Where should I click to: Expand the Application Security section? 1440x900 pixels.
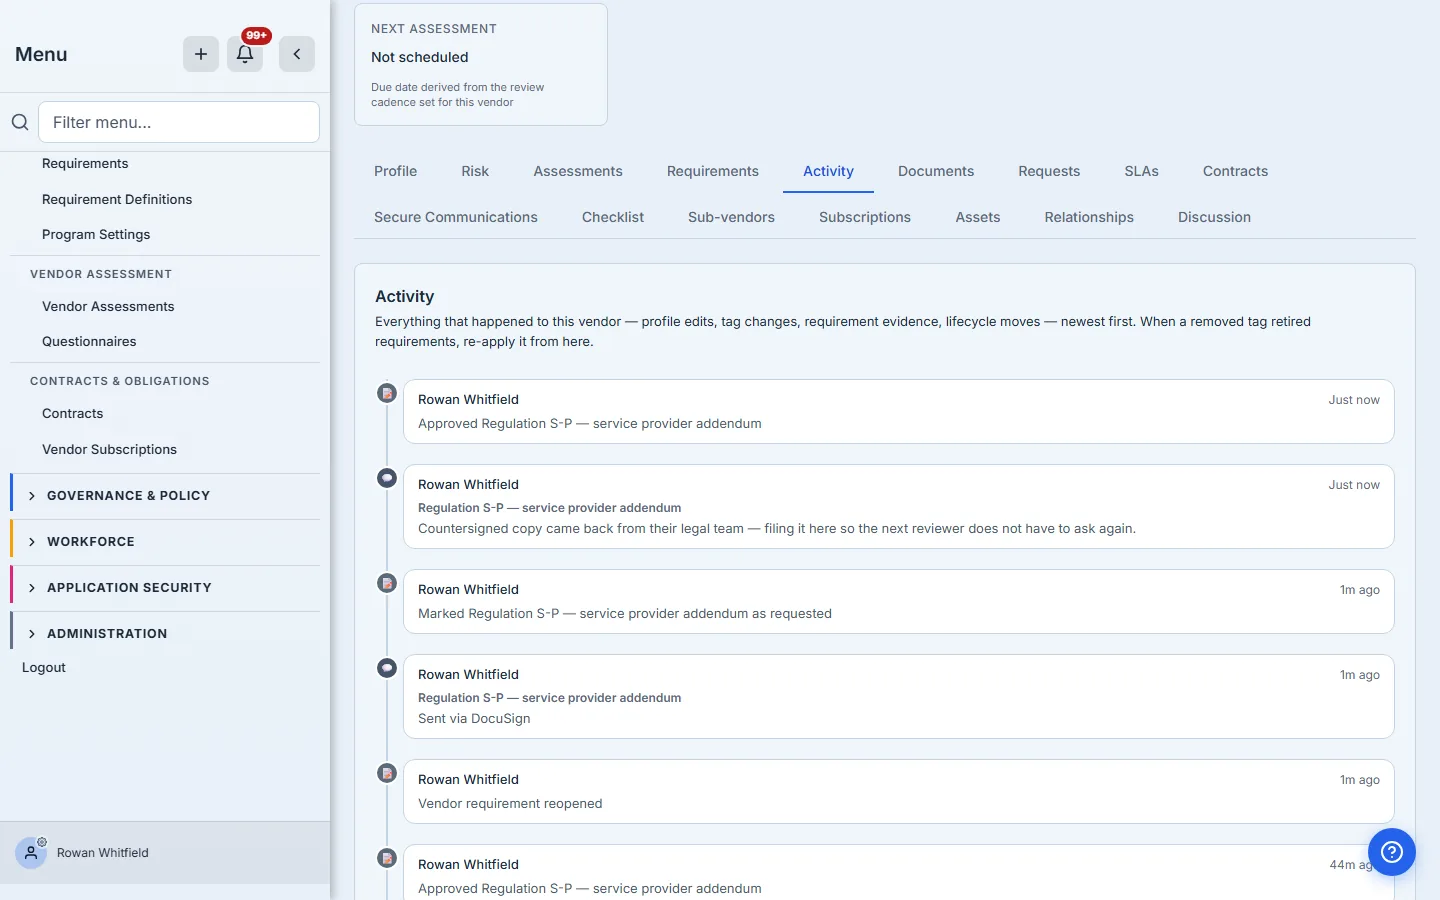coord(165,588)
